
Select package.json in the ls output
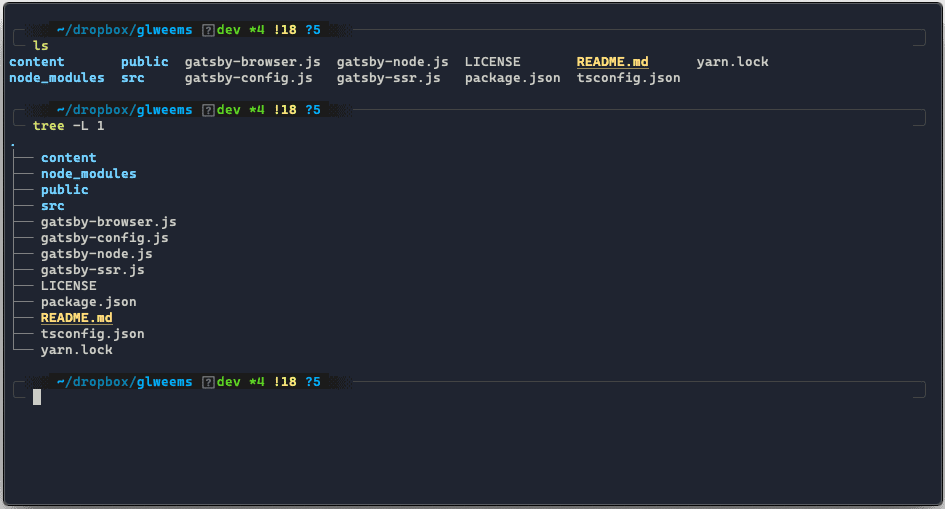pos(512,78)
